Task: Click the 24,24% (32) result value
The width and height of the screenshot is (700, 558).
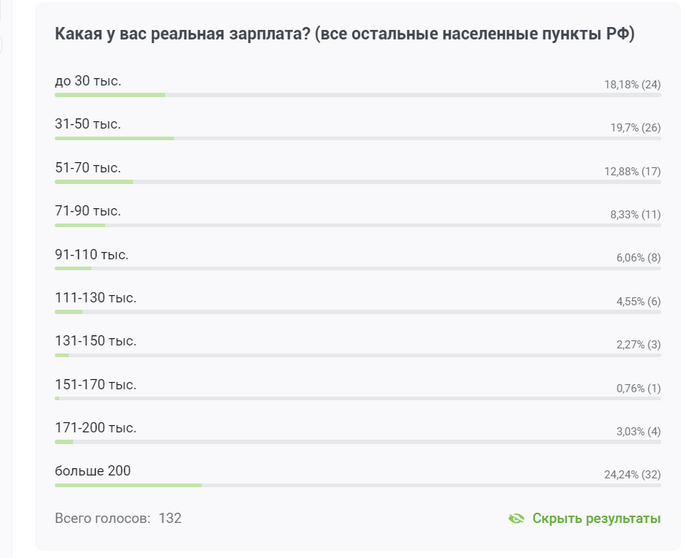Action: [x=632, y=475]
